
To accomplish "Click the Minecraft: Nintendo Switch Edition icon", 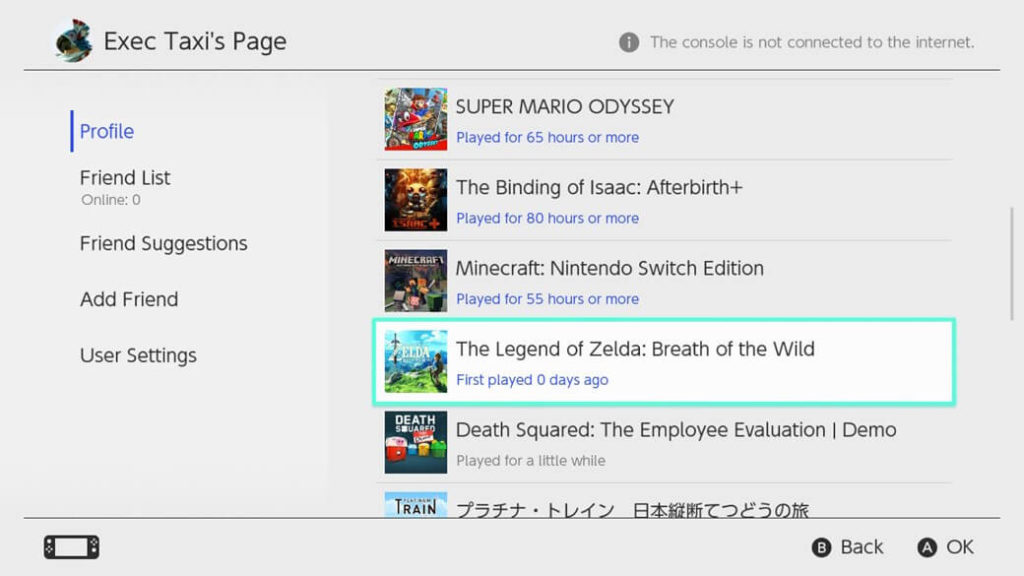I will tap(414, 280).
